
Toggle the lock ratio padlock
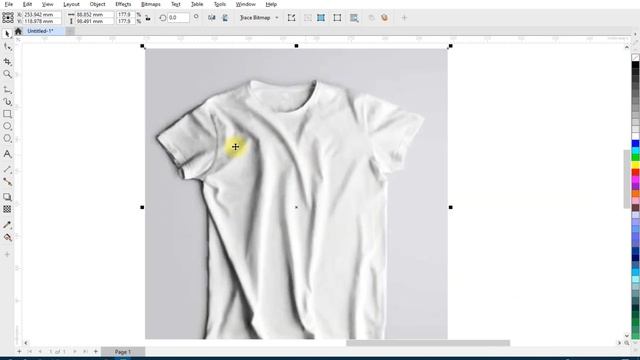[148, 18]
